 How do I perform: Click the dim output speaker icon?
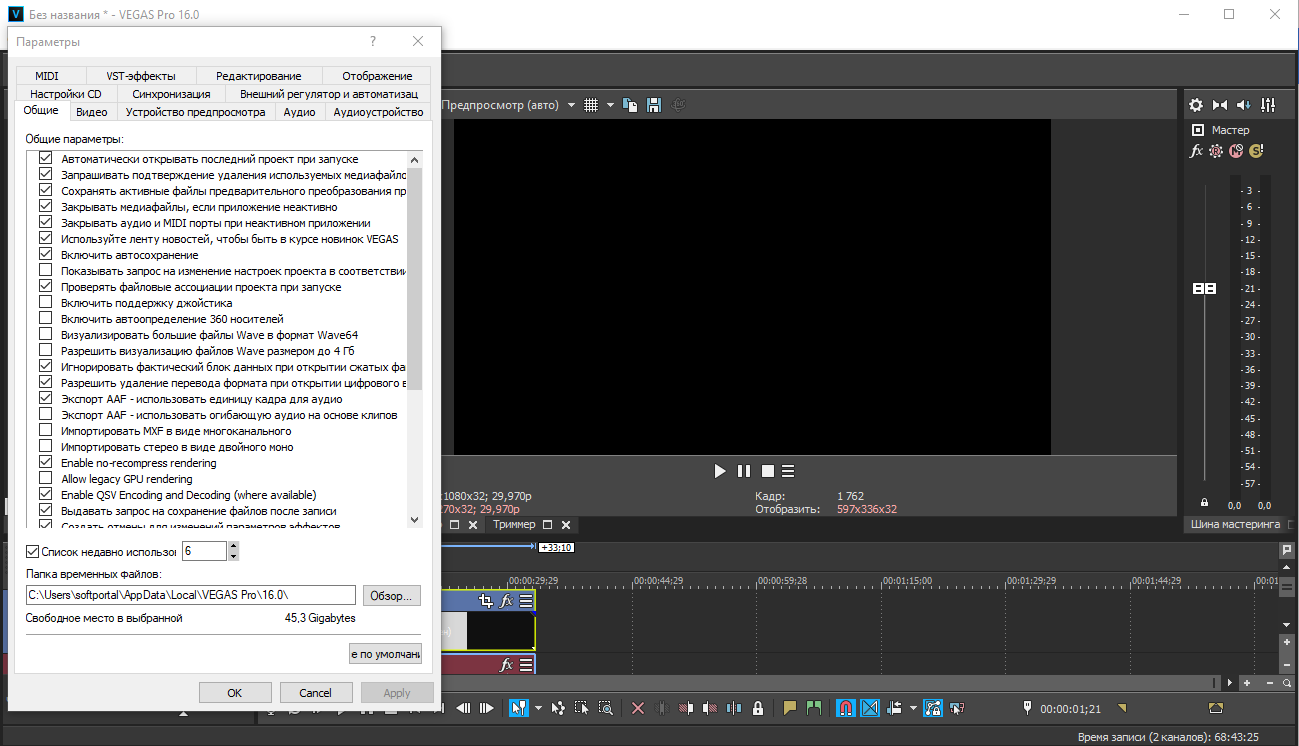[x=1244, y=105]
